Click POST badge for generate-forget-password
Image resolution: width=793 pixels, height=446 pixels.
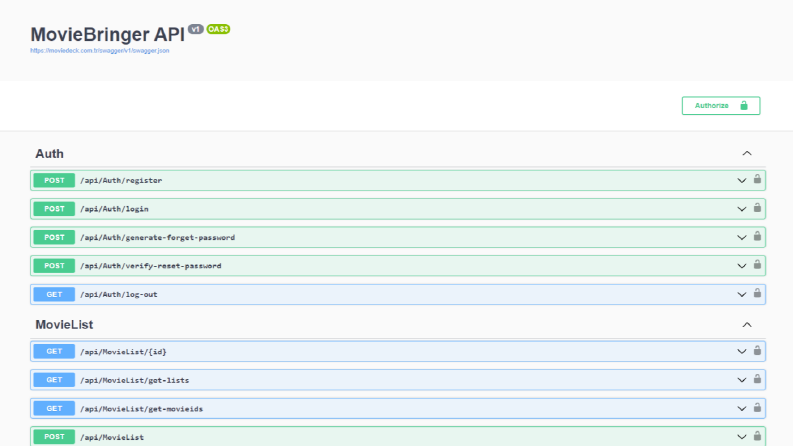pos(54,237)
